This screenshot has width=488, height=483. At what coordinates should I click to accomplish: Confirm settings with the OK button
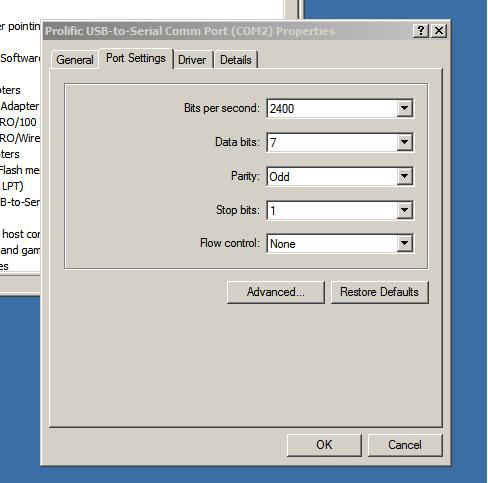coord(324,445)
